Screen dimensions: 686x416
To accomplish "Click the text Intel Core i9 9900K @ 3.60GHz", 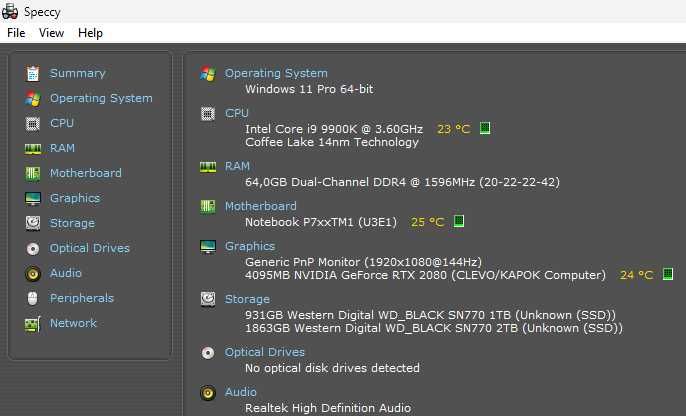I will 334,129.
